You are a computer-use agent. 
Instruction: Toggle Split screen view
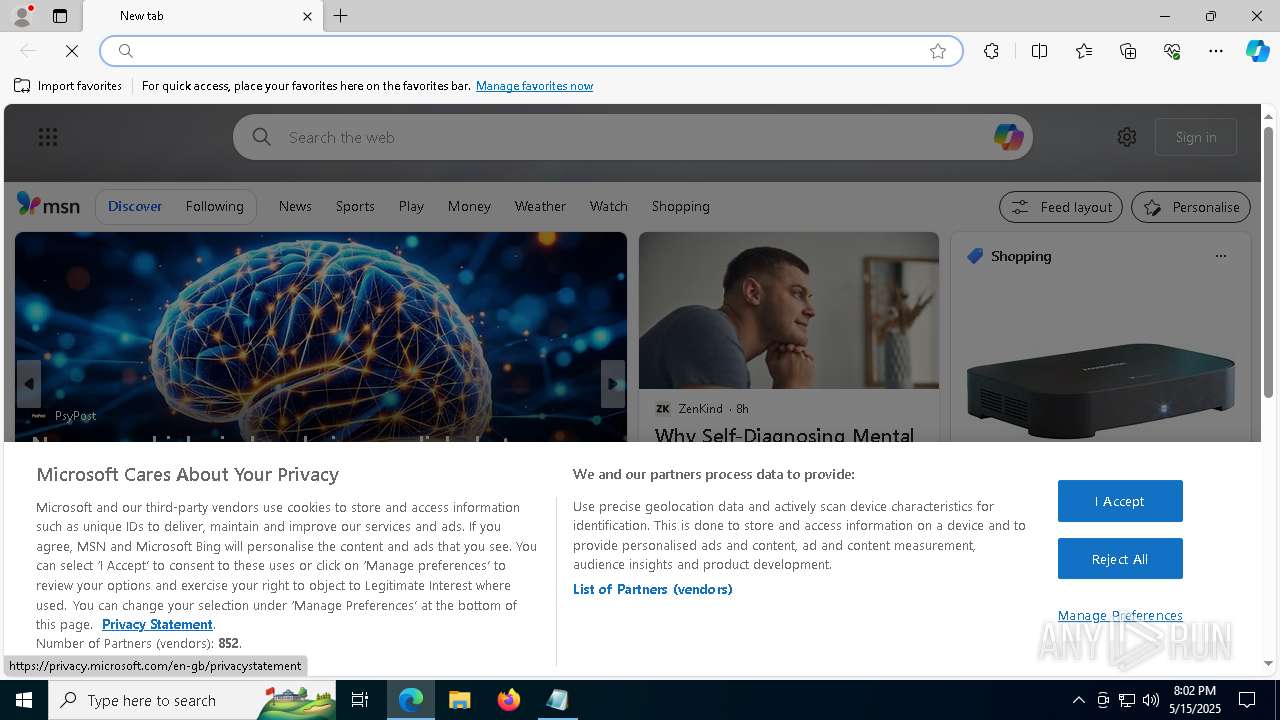[1039, 51]
